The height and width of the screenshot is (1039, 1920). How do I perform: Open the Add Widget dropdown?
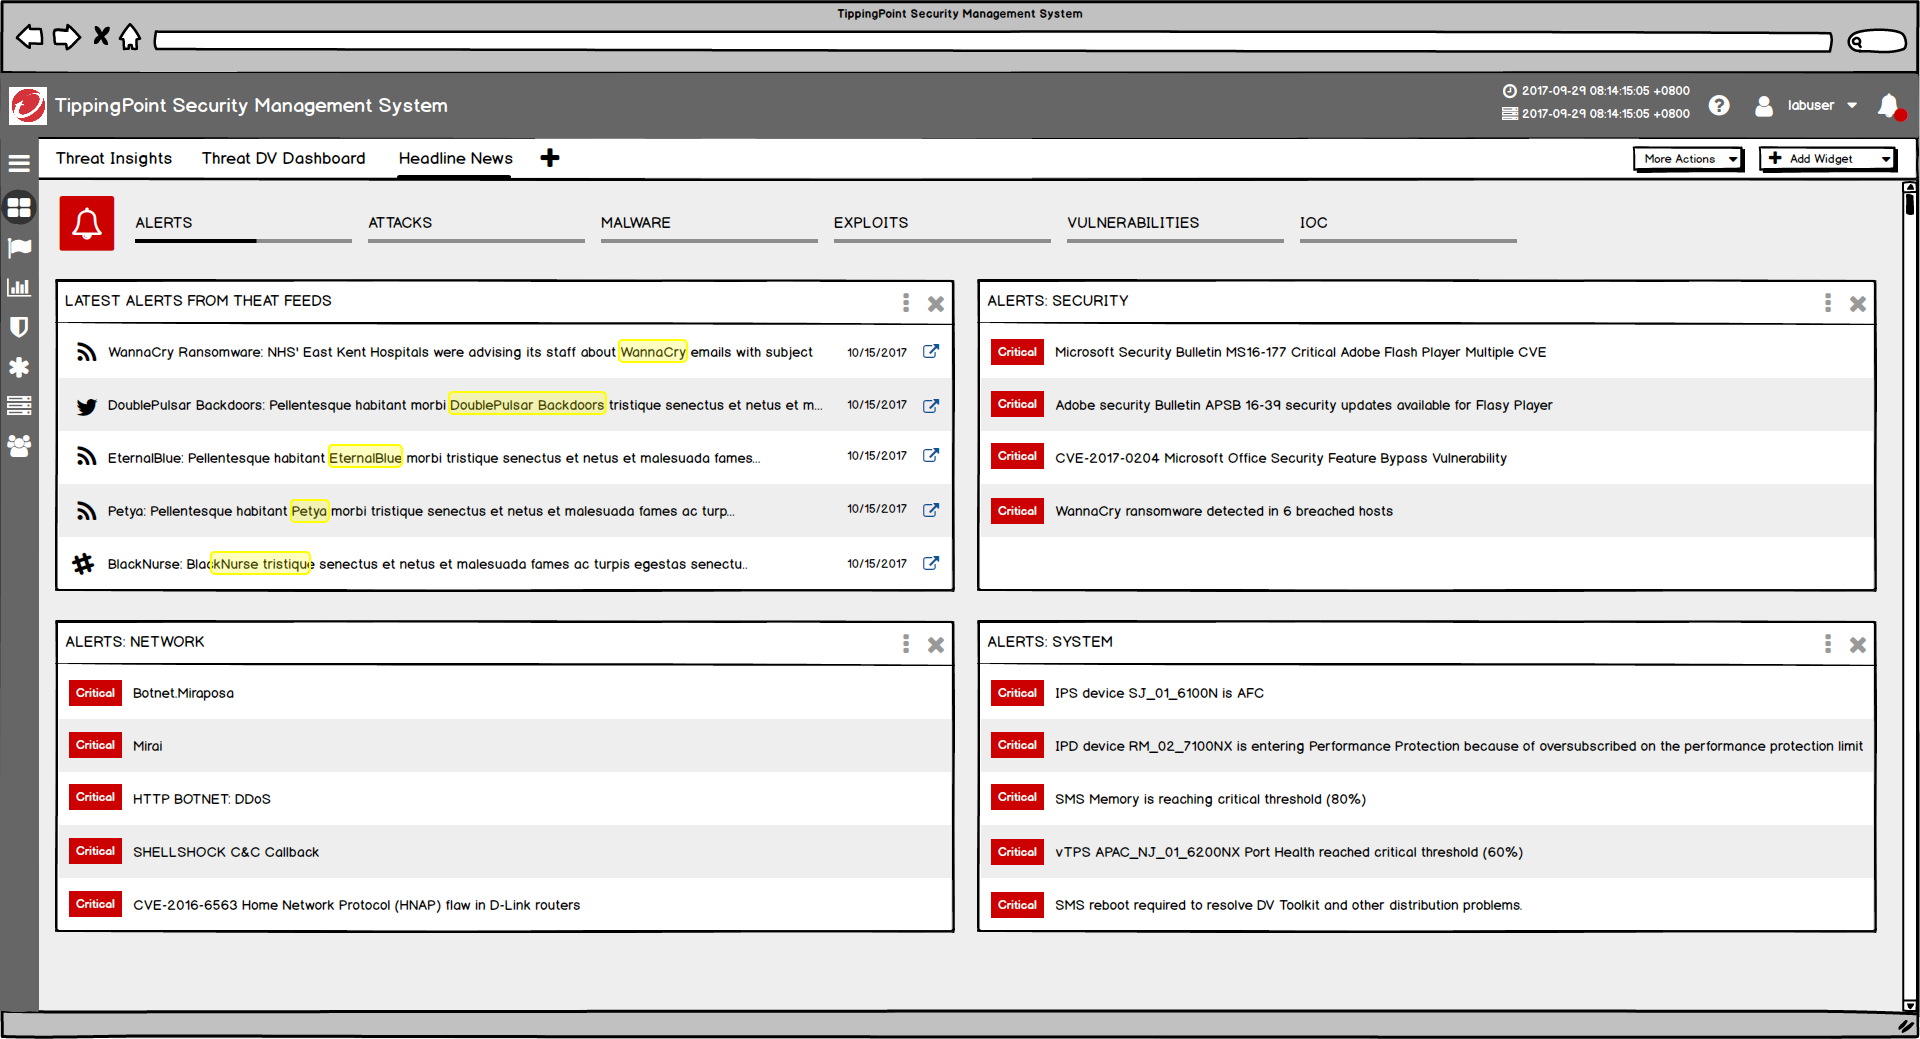click(x=1828, y=159)
